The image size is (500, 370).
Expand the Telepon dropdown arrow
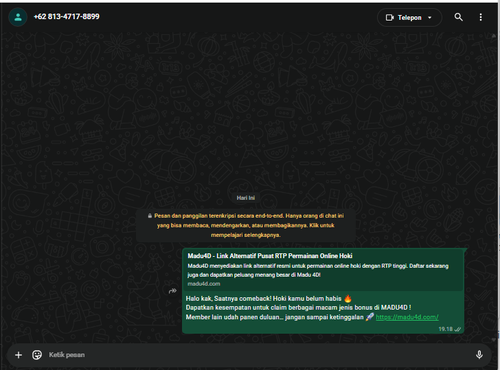[x=430, y=17]
